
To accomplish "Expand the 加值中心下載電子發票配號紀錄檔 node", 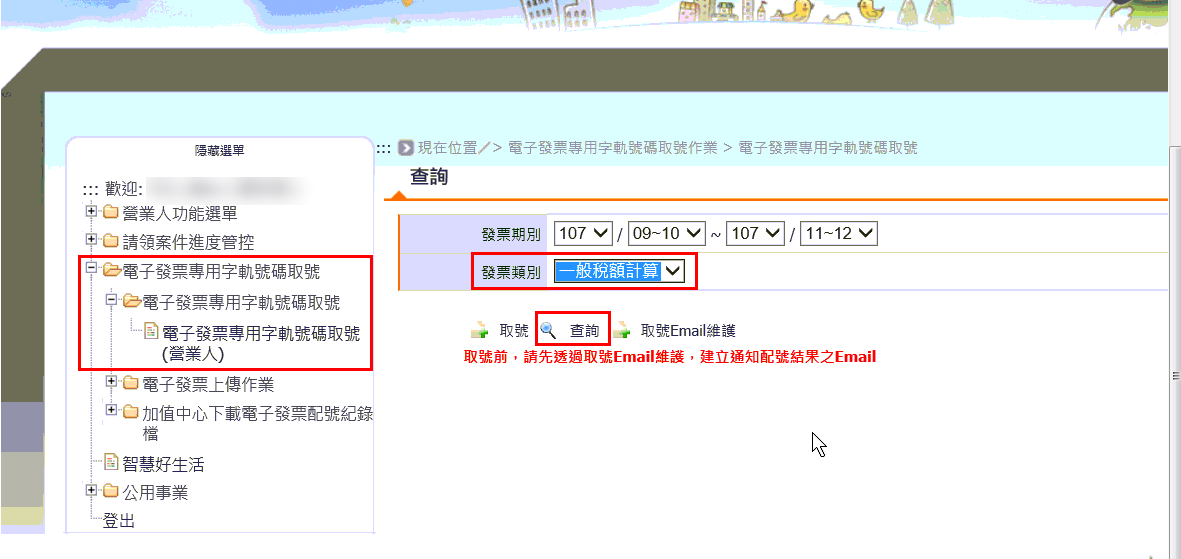I will point(112,410).
